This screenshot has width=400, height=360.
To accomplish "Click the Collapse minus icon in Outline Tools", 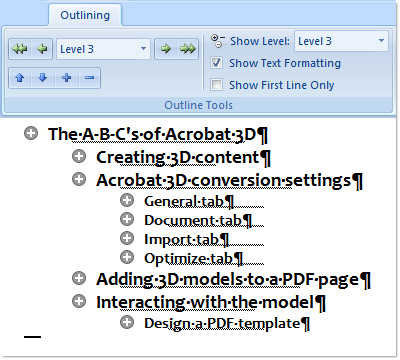I will tap(89, 78).
